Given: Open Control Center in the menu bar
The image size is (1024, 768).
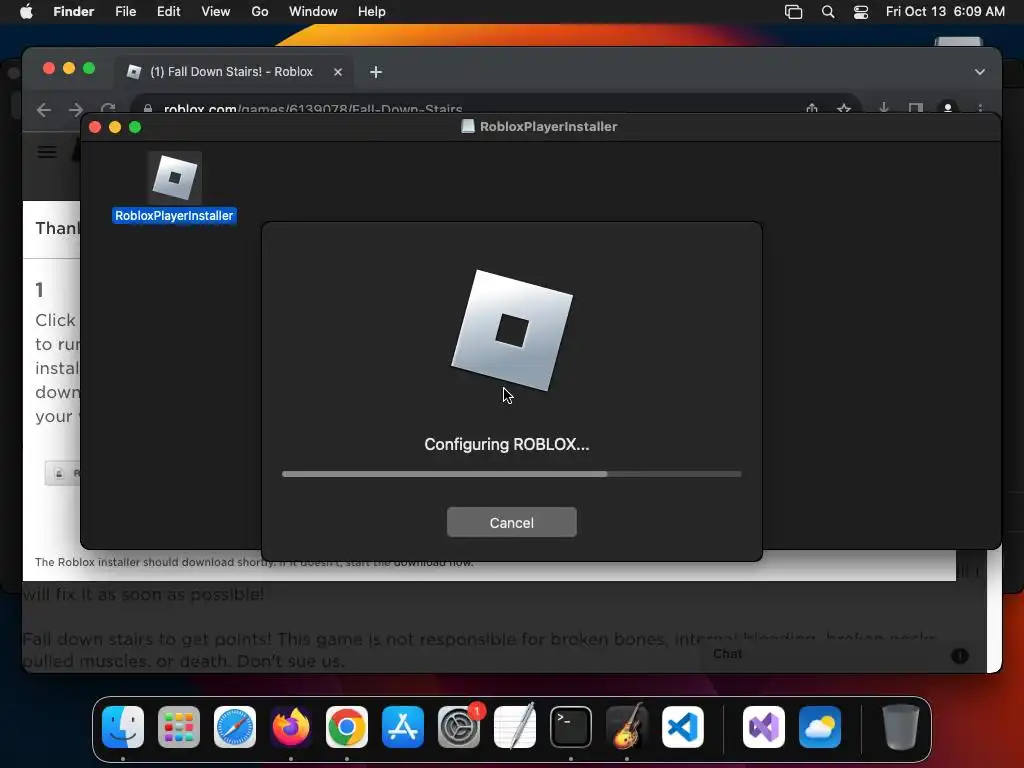Looking at the screenshot, I should (x=861, y=12).
